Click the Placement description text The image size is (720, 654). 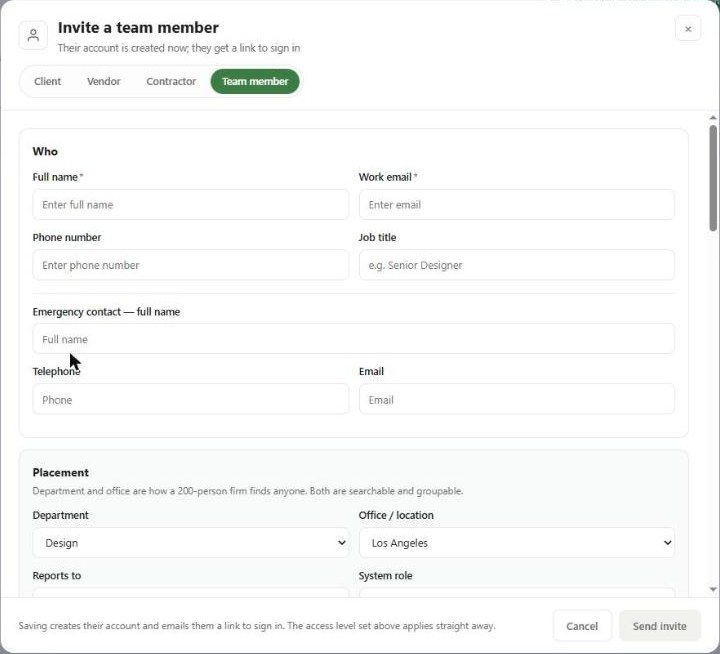tap(248, 491)
